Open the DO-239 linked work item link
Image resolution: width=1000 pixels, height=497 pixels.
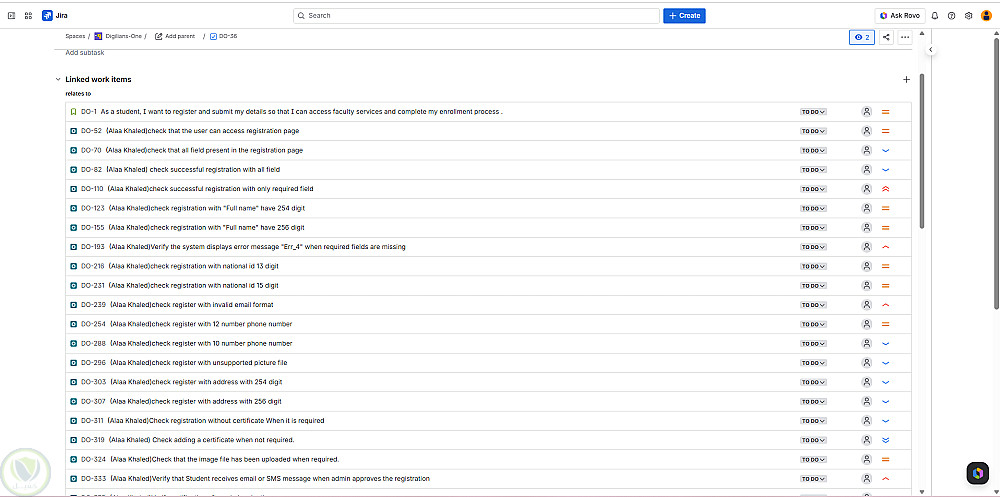(93, 305)
